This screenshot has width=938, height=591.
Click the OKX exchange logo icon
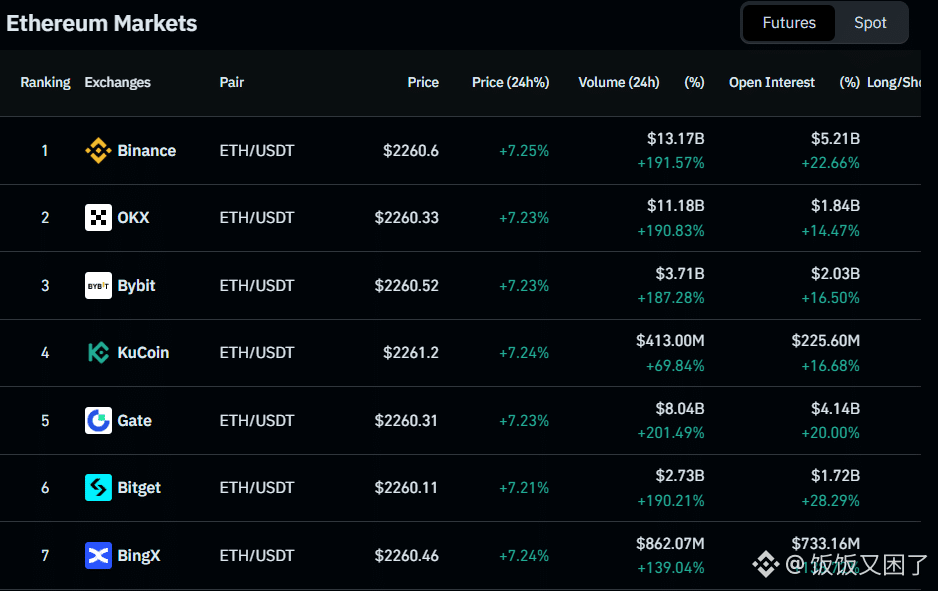click(98, 218)
